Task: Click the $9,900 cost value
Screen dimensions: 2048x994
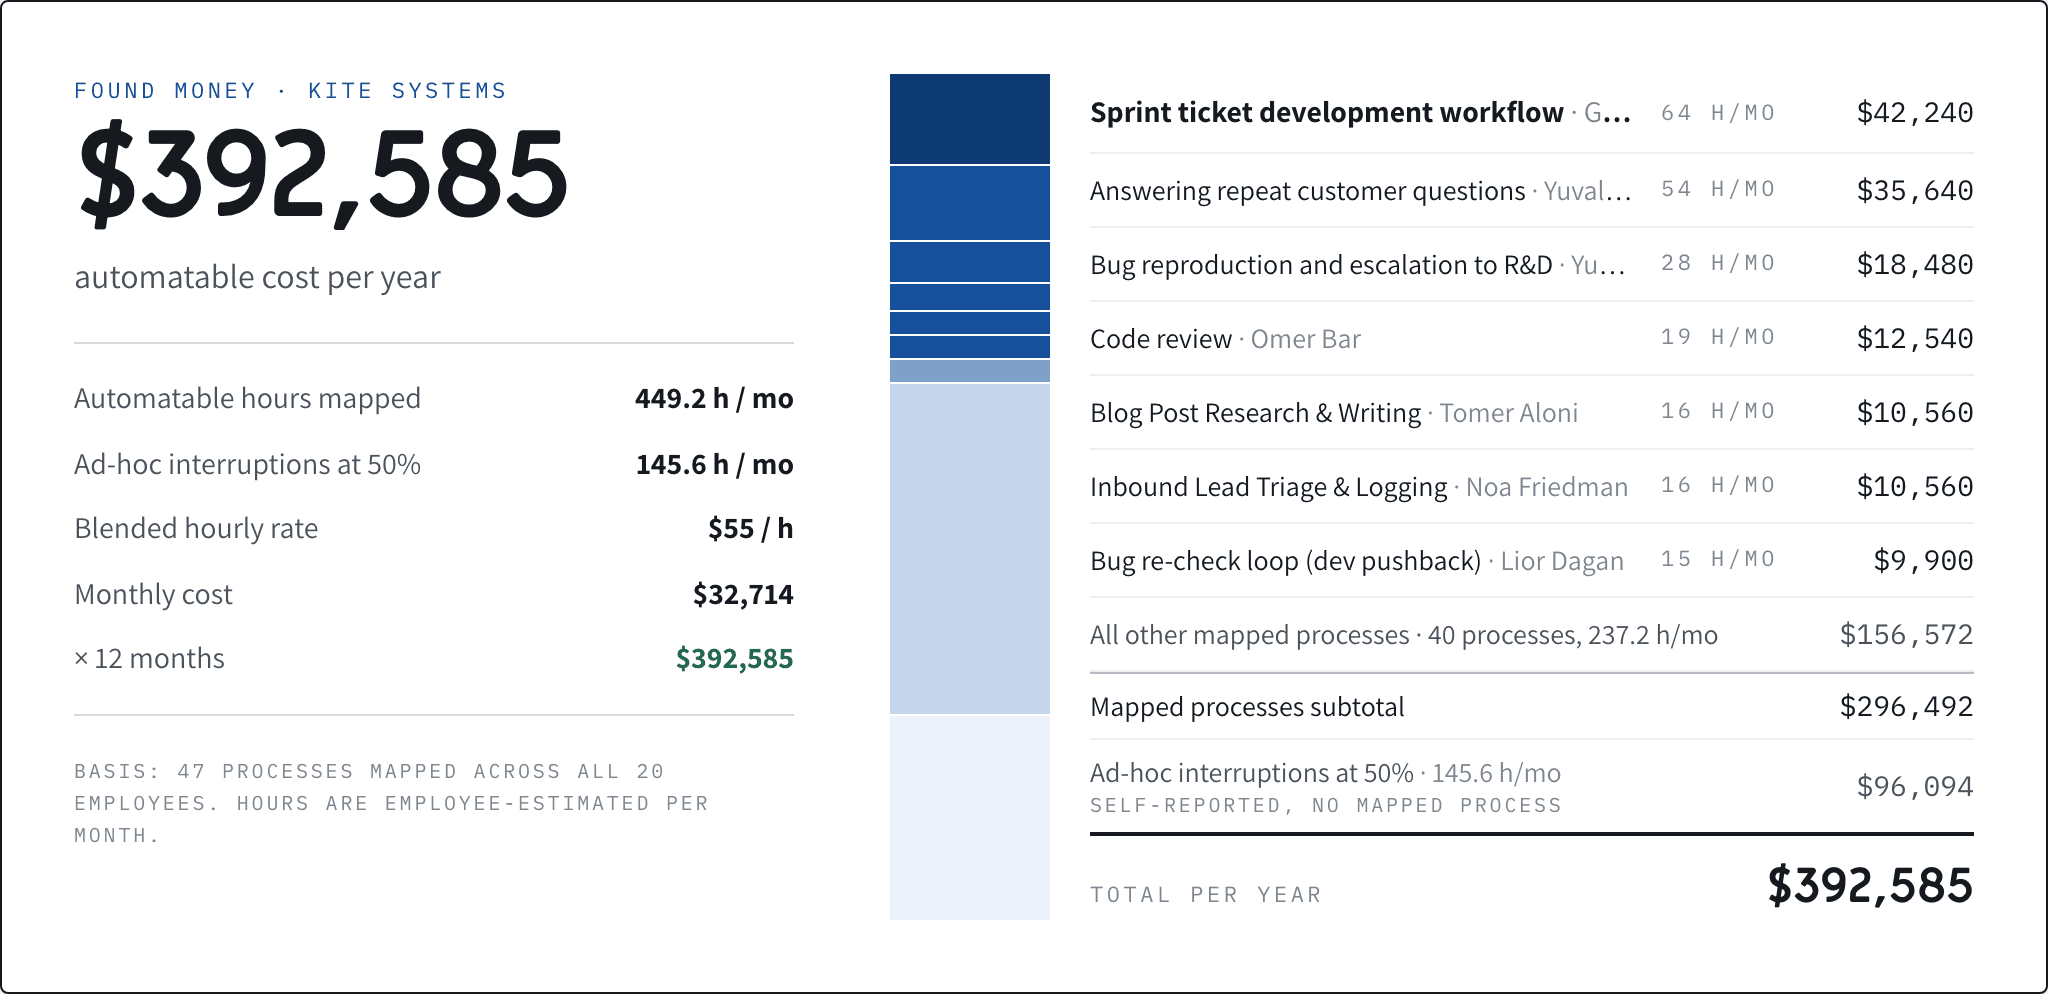Action: 1923,561
